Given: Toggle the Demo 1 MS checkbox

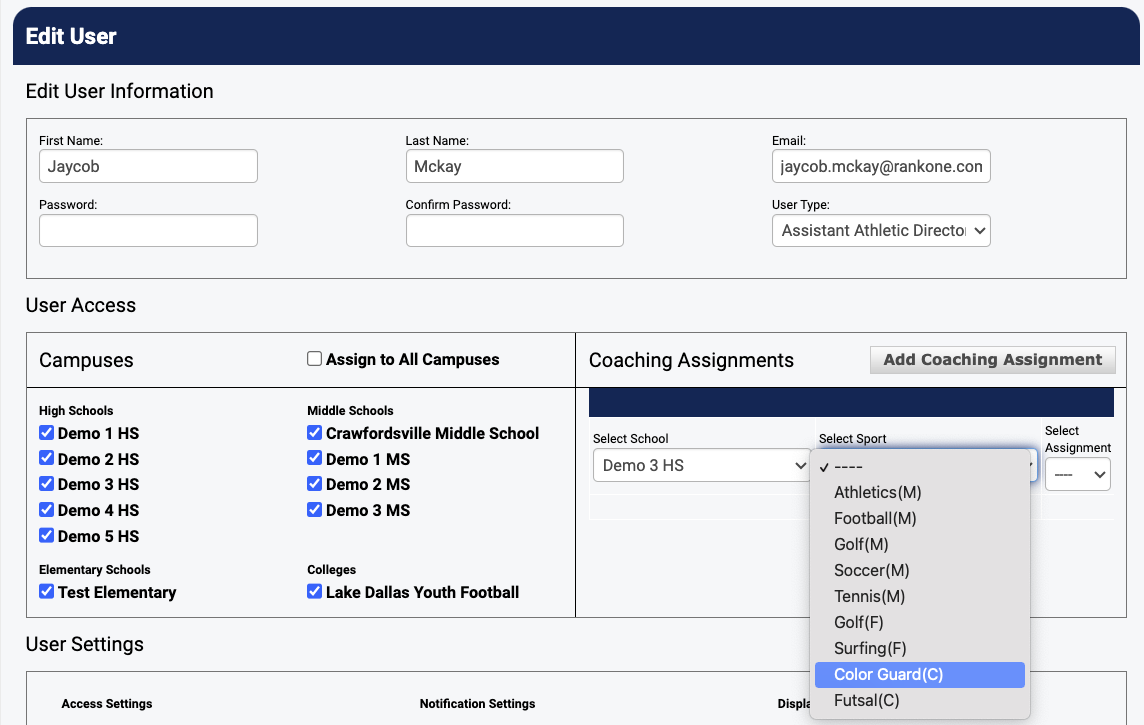Looking at the screenshot, I should click(x=314, y=458).
